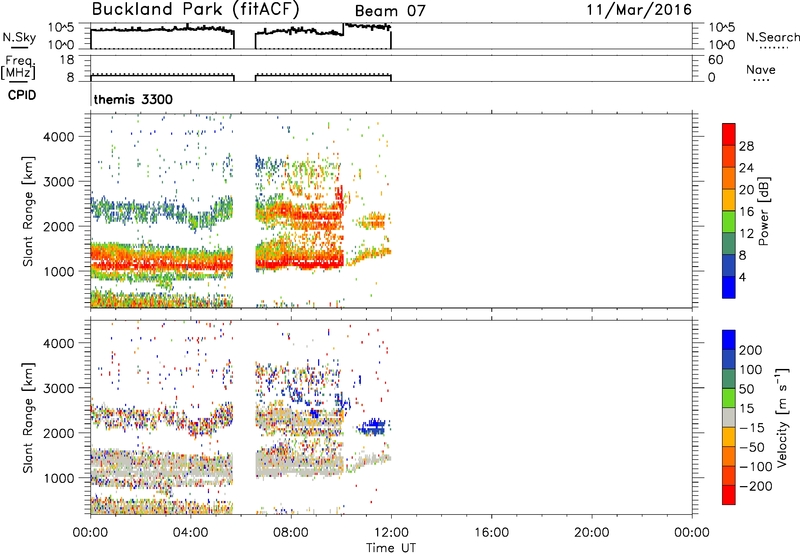Click the "4" label on Power colour bar
The height and width of the screenshot is (554, 800).
[x=742, y=277]
